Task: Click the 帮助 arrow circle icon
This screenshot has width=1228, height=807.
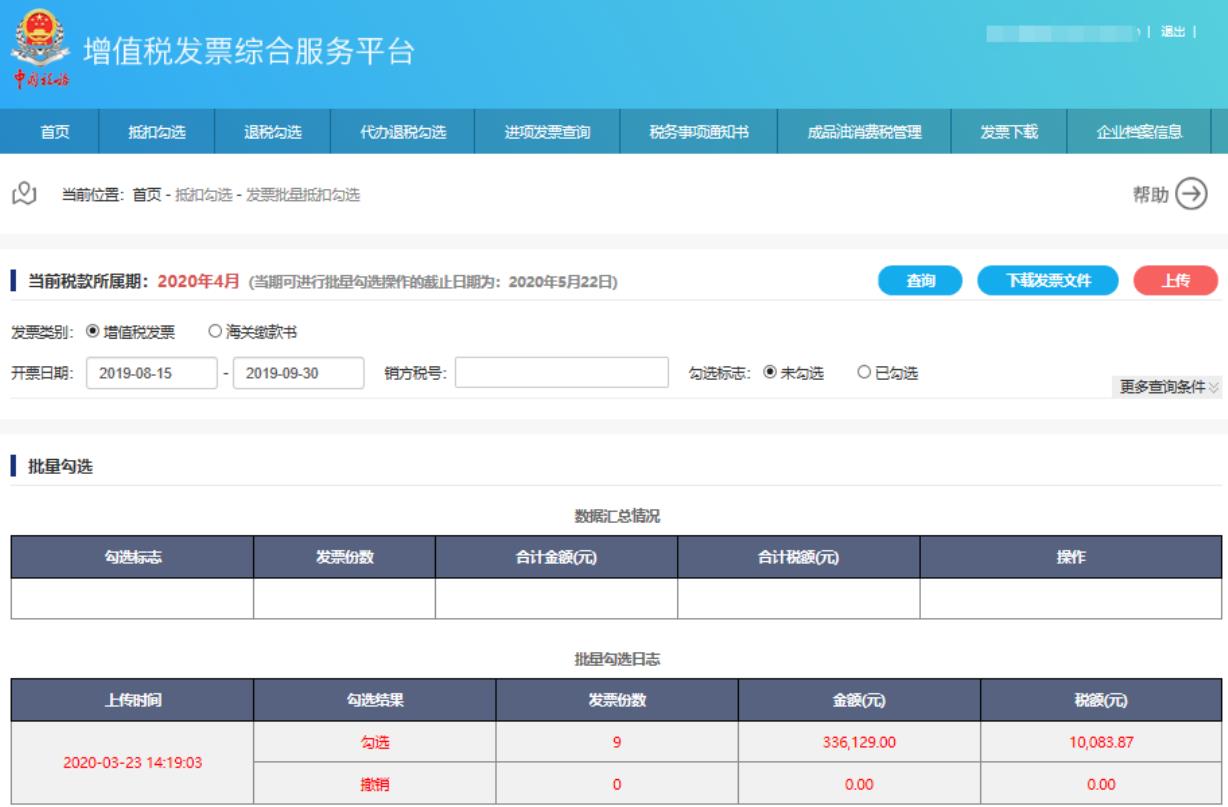Action: click(x=1190, y=194)
